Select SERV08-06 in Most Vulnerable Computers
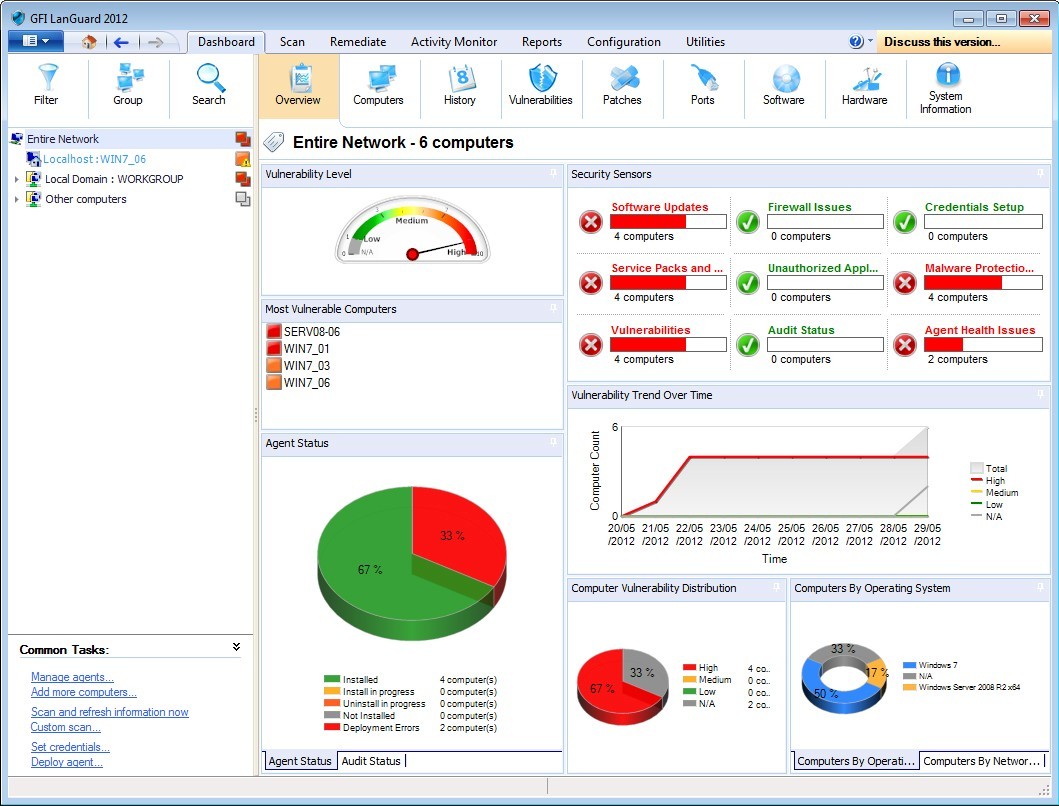This screenshot has width=1059, height=806. pyautogui.click(x=311, y=332)
